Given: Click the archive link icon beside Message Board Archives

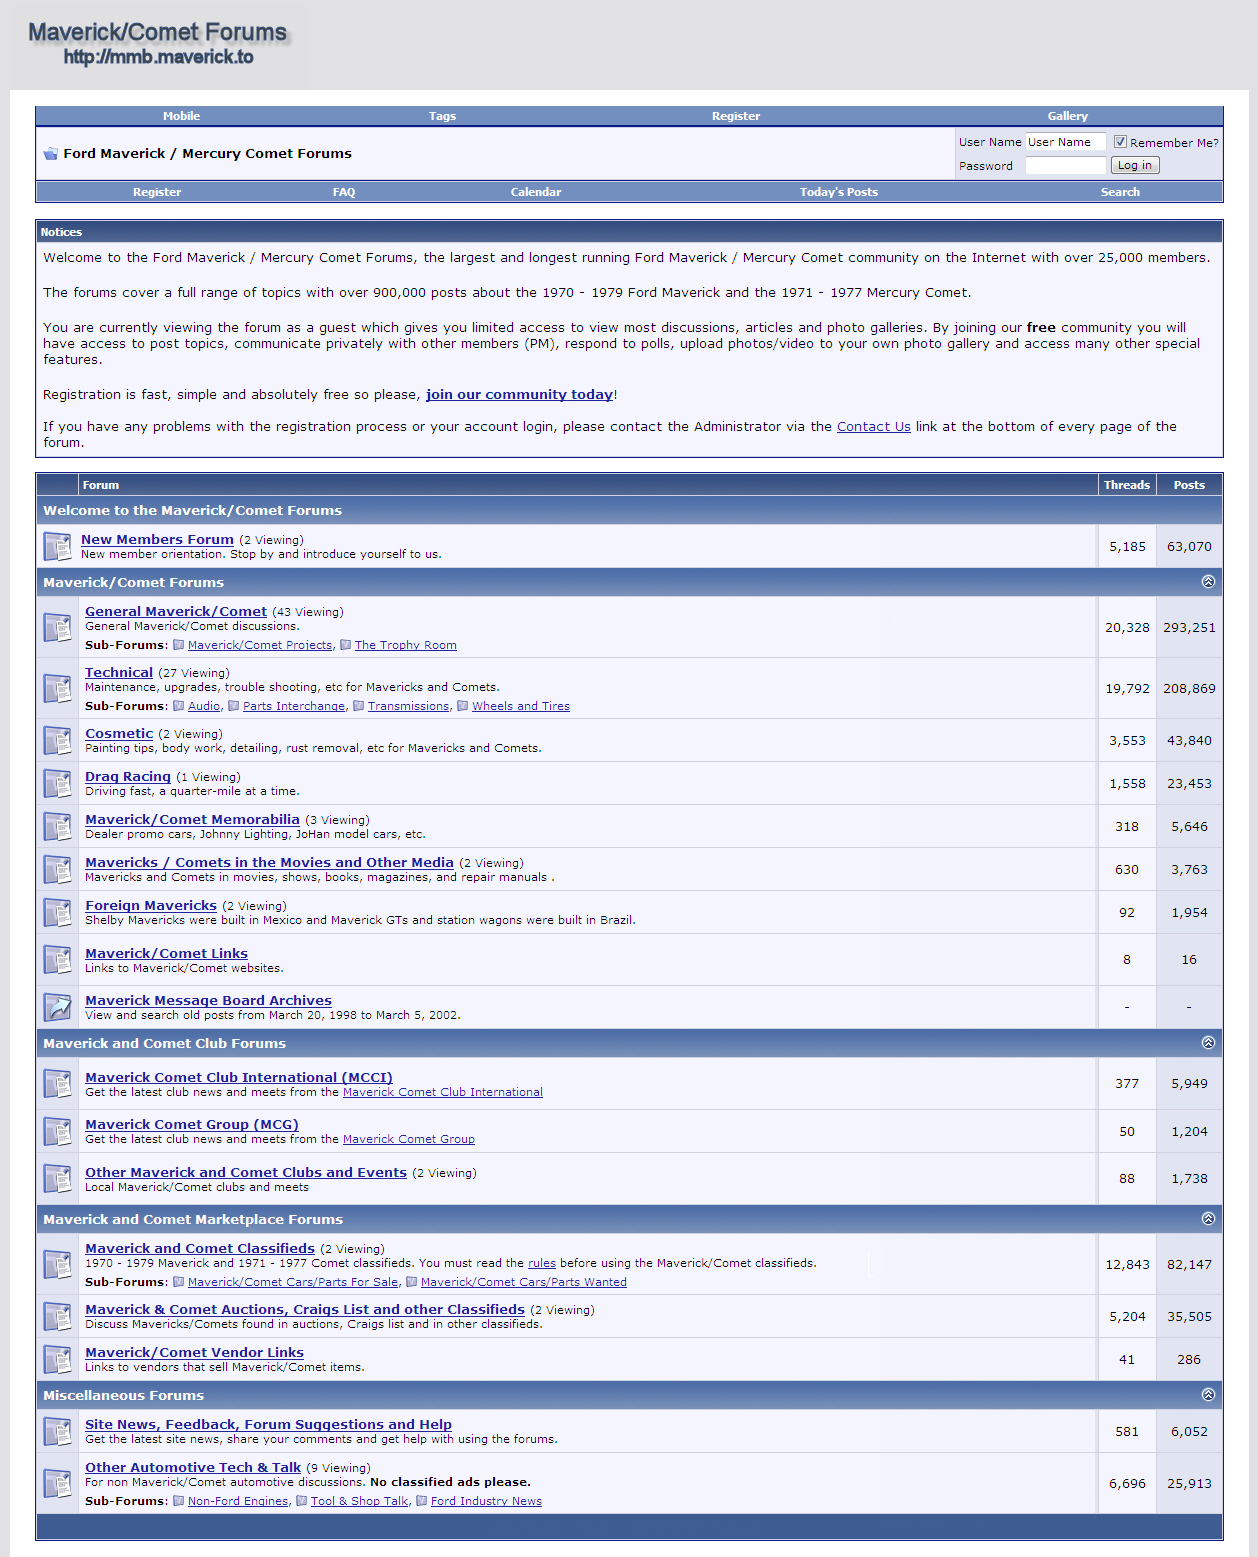Looking at the screenshot, I should coord(57,1007).
